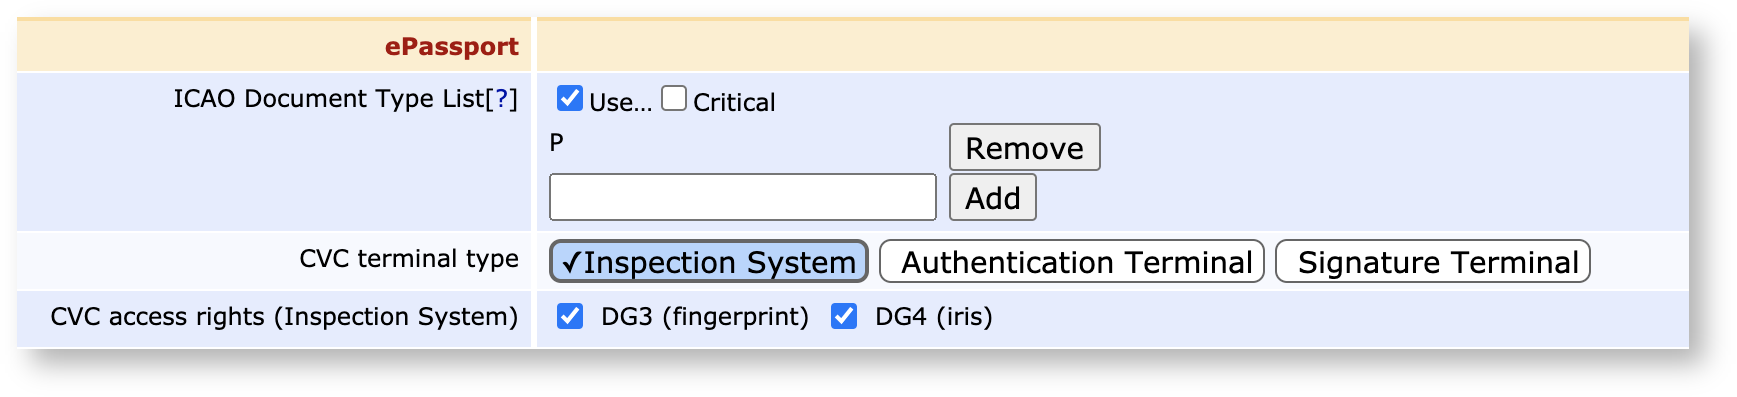Click the checkmark inside Inspection System option
The width and height of the screenshot is (1737, 397).
pyautogui.click(x=571, y=262)
